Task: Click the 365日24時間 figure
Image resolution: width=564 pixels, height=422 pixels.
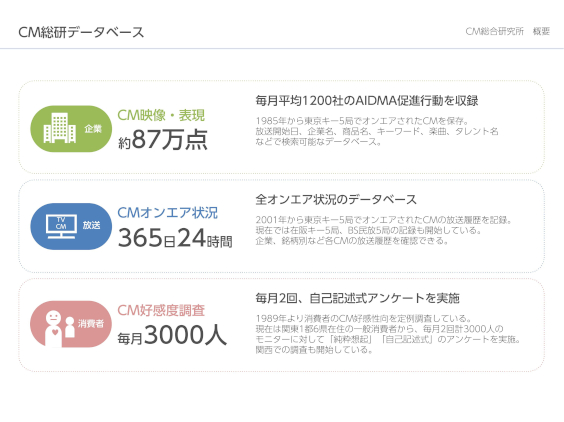Action: point(175,238)
